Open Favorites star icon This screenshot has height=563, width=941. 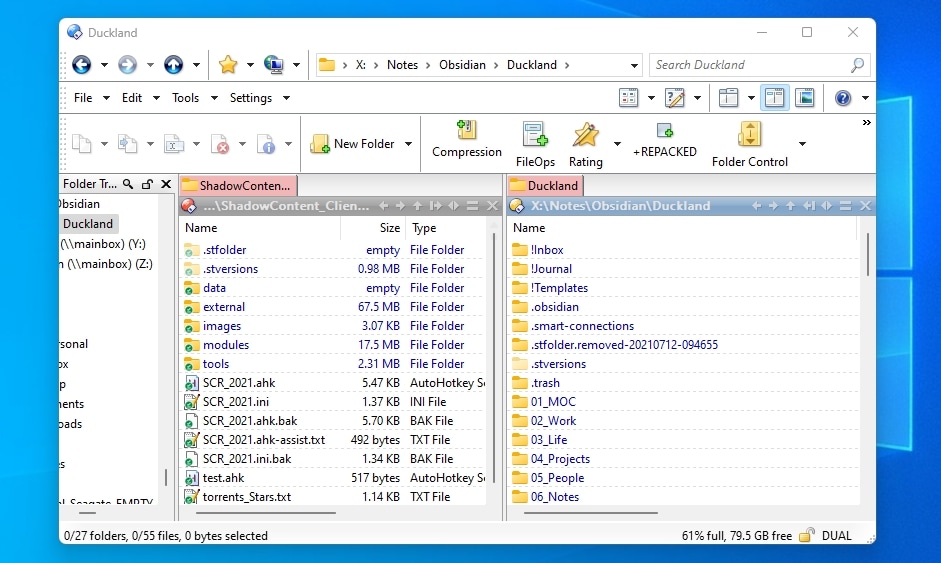pyautogui.click(x=228, y=65)
